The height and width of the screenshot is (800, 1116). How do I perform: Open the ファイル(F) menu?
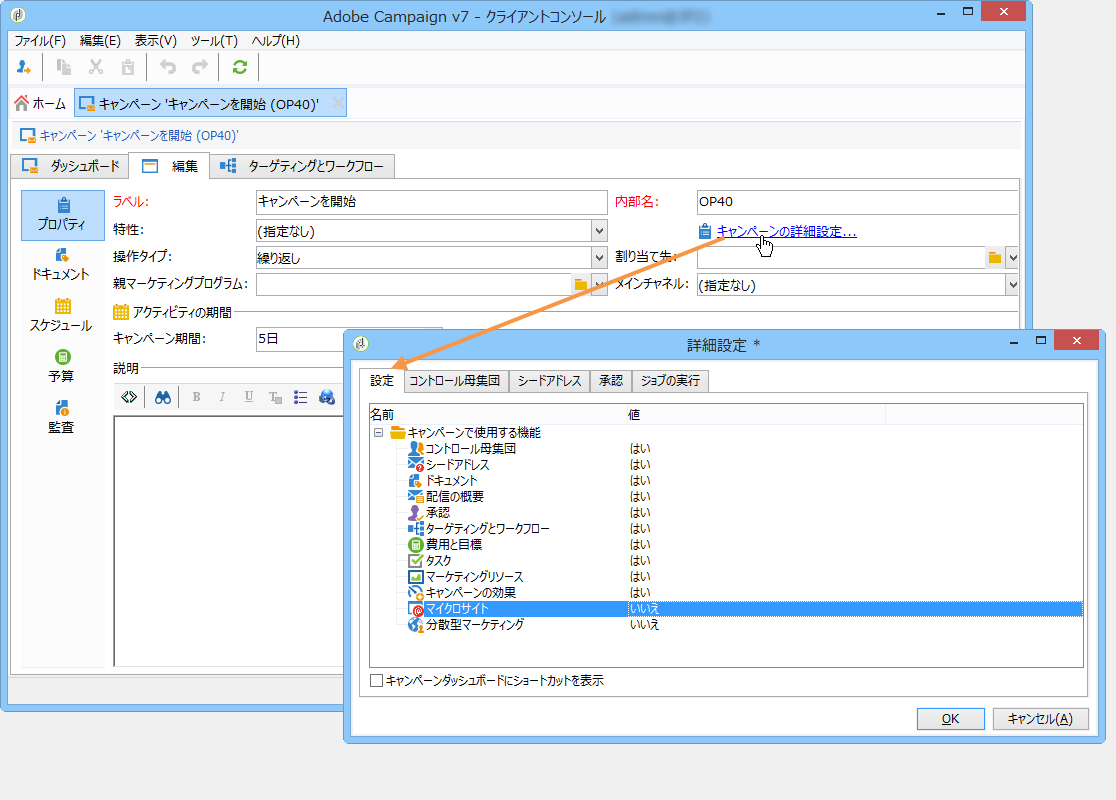pos(40,41)
